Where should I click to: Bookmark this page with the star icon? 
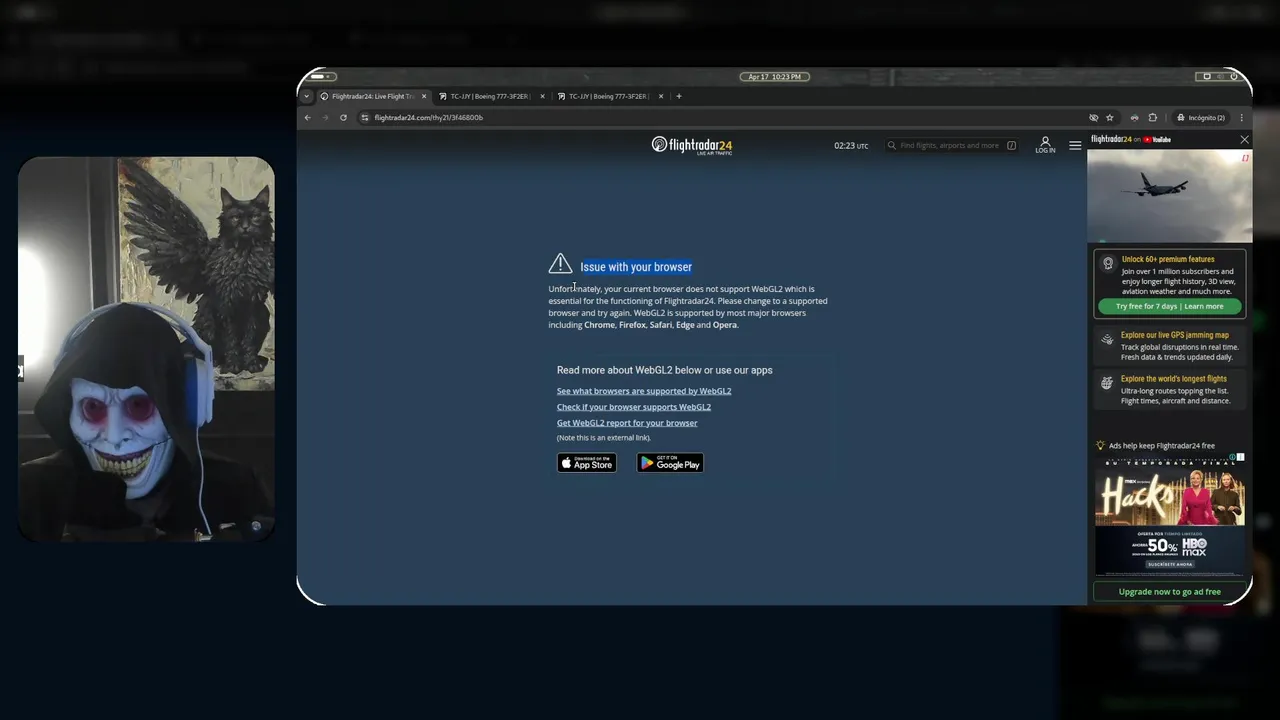tap(1110, 117)
